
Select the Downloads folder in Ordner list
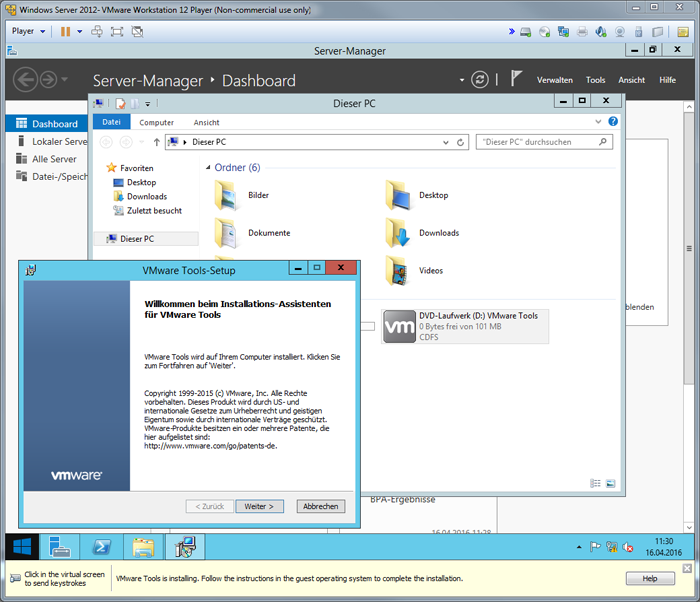point(422,233)
